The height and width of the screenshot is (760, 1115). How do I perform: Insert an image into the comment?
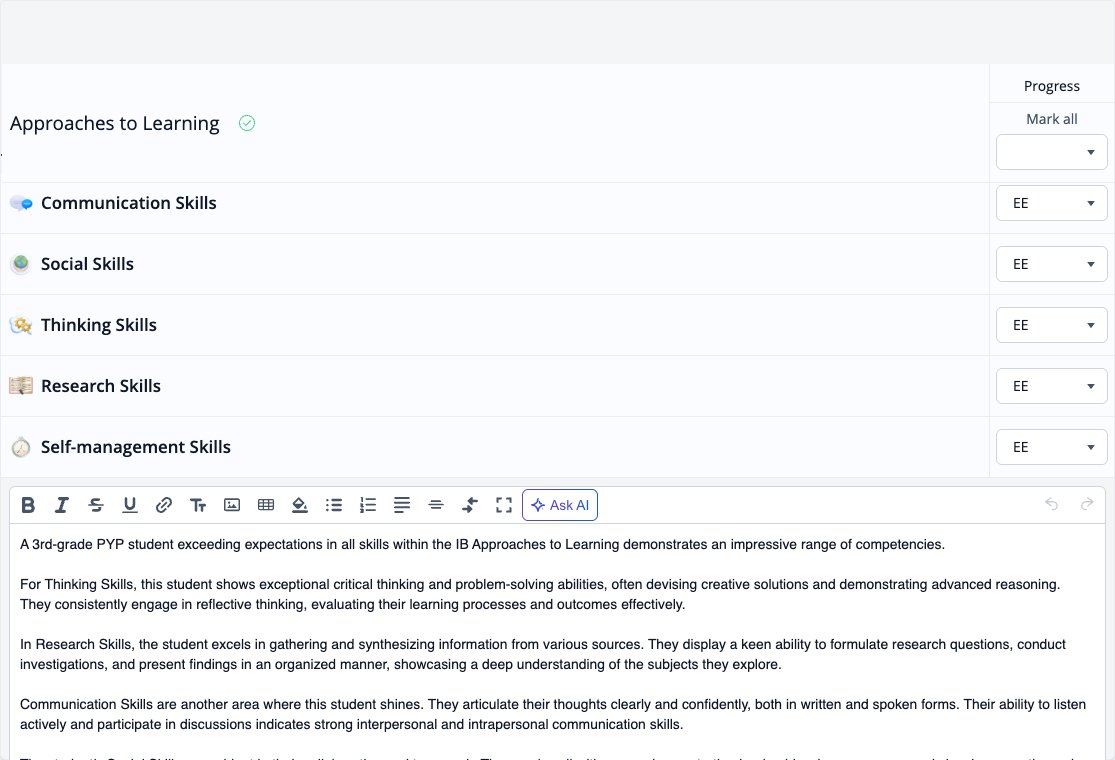click(x=232, y=505)
